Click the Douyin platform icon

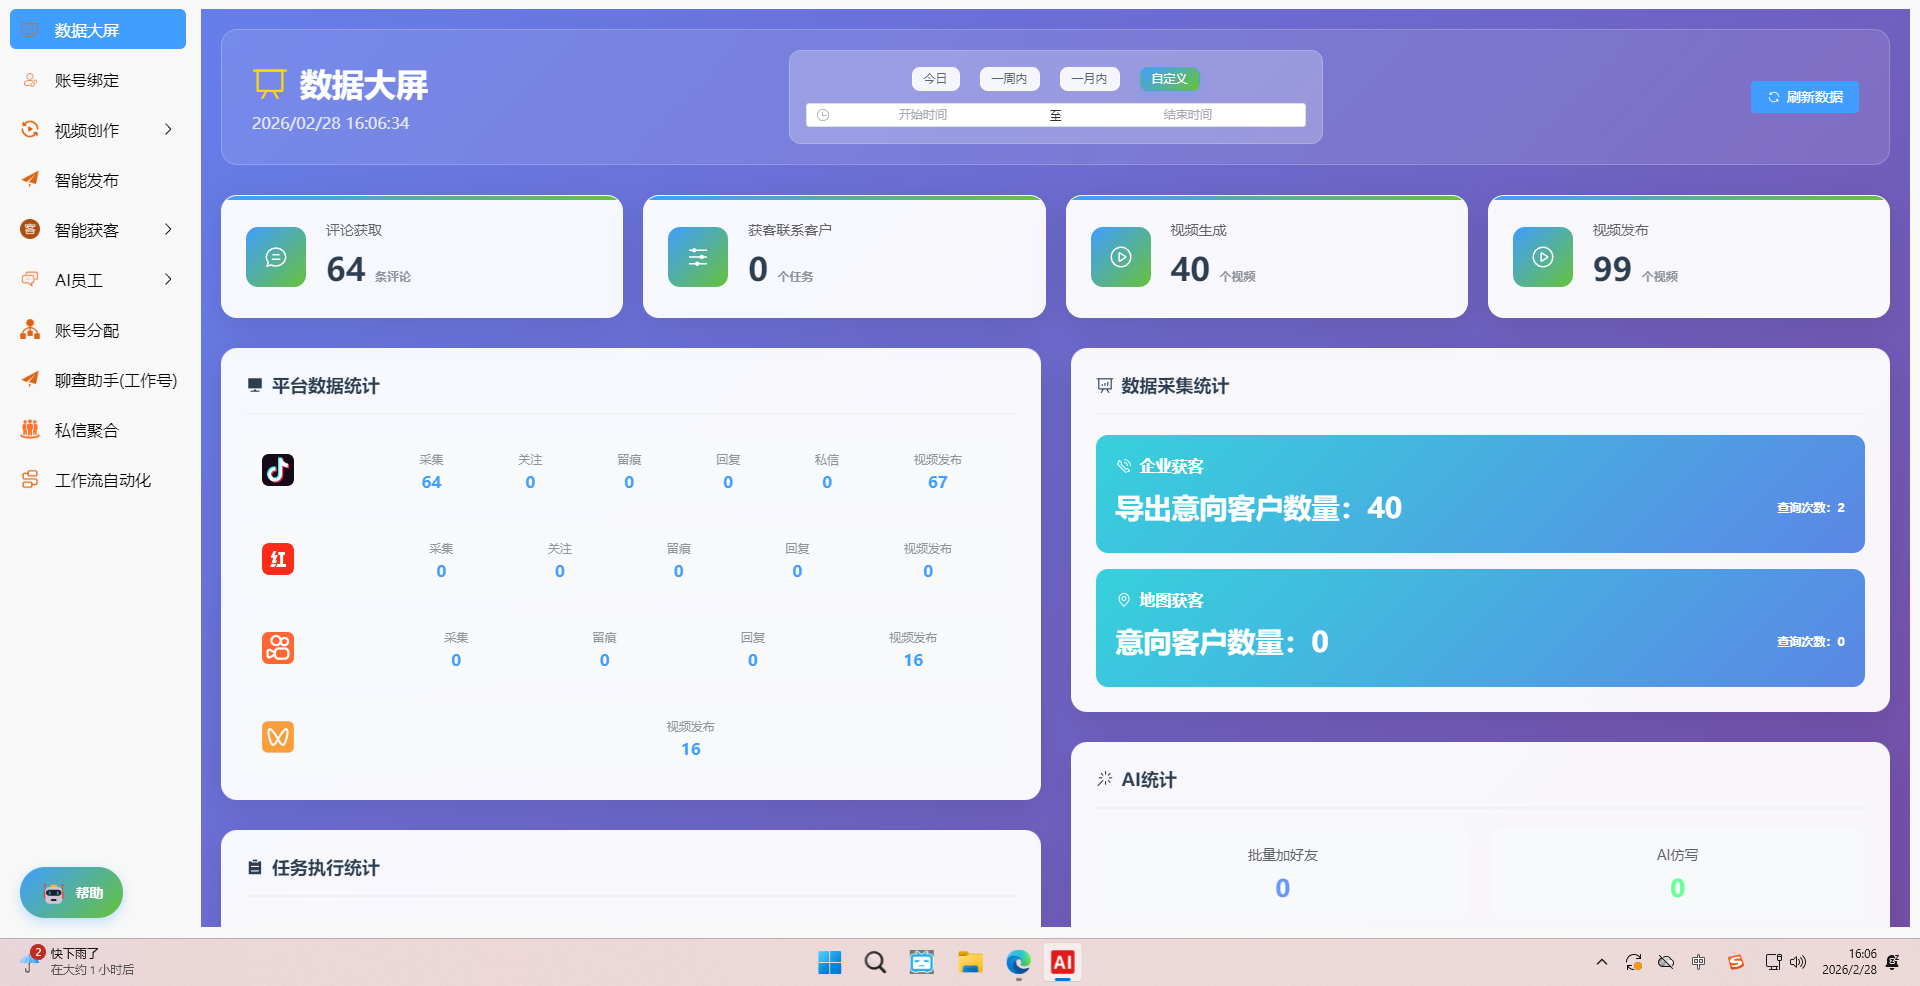(278, 470)
